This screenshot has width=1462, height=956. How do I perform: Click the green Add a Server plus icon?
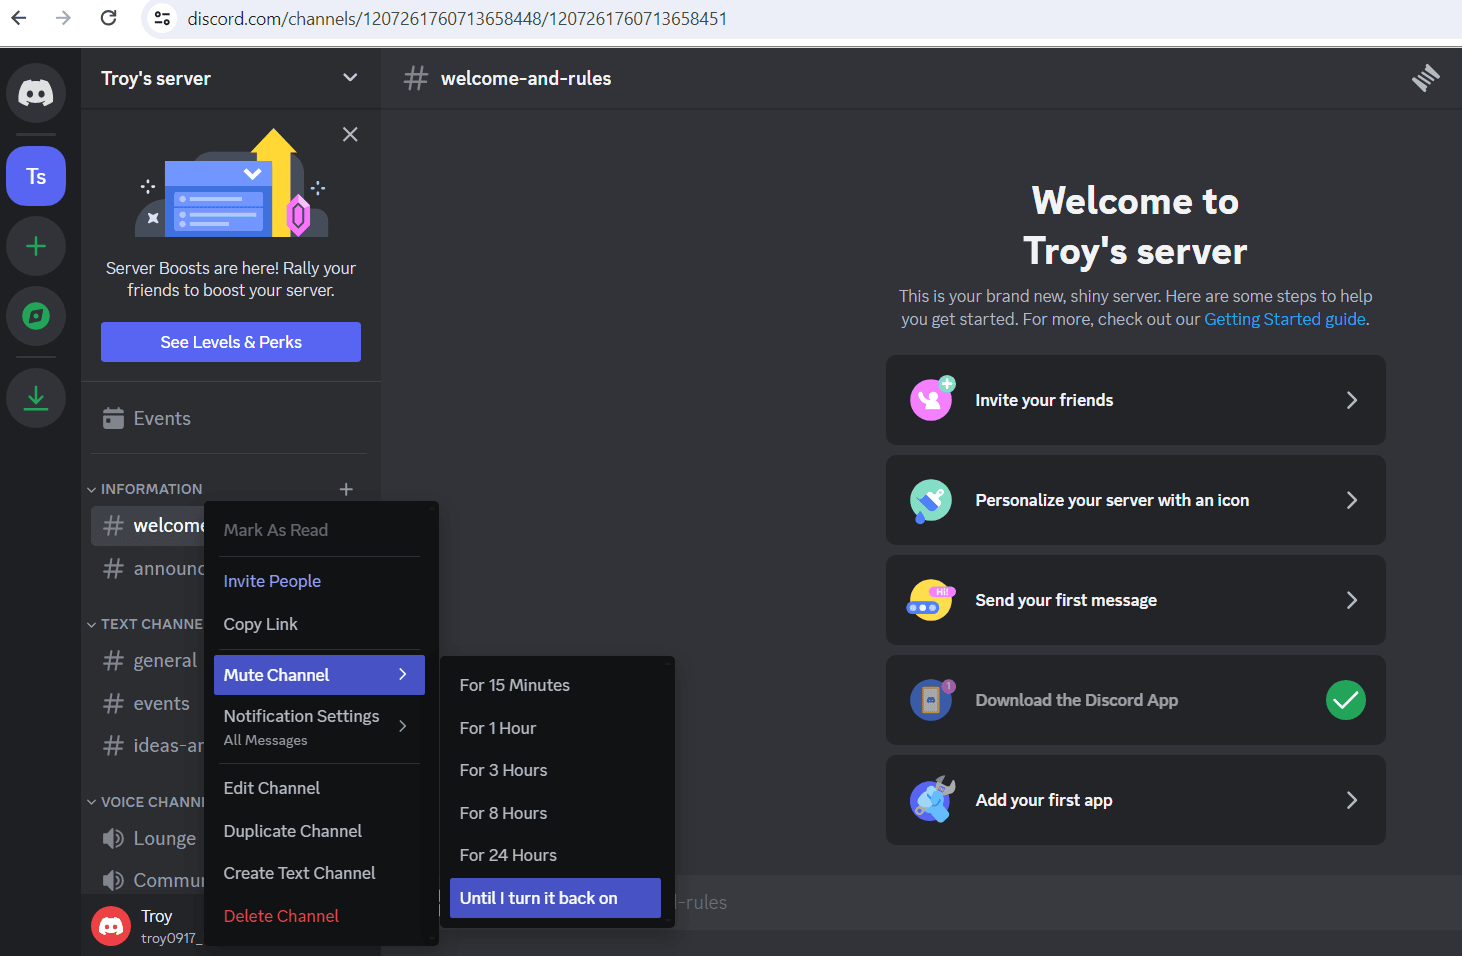pos(36,246)
